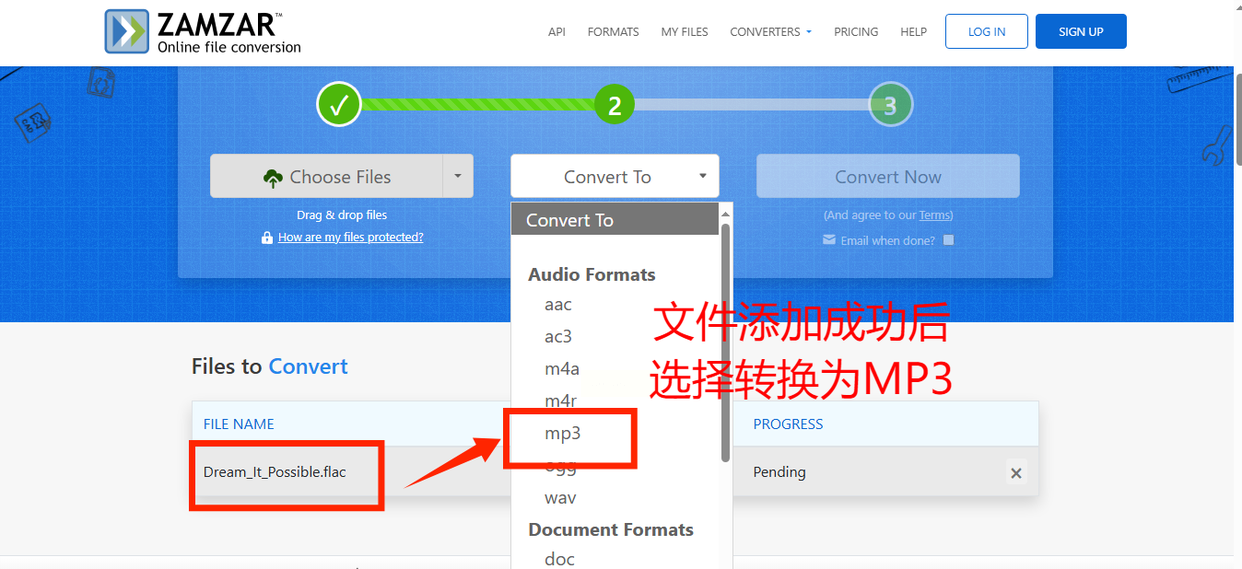1242x569 pixels.
Task: Tick the Email when done checkbox
Action: (x=949, y=240)
